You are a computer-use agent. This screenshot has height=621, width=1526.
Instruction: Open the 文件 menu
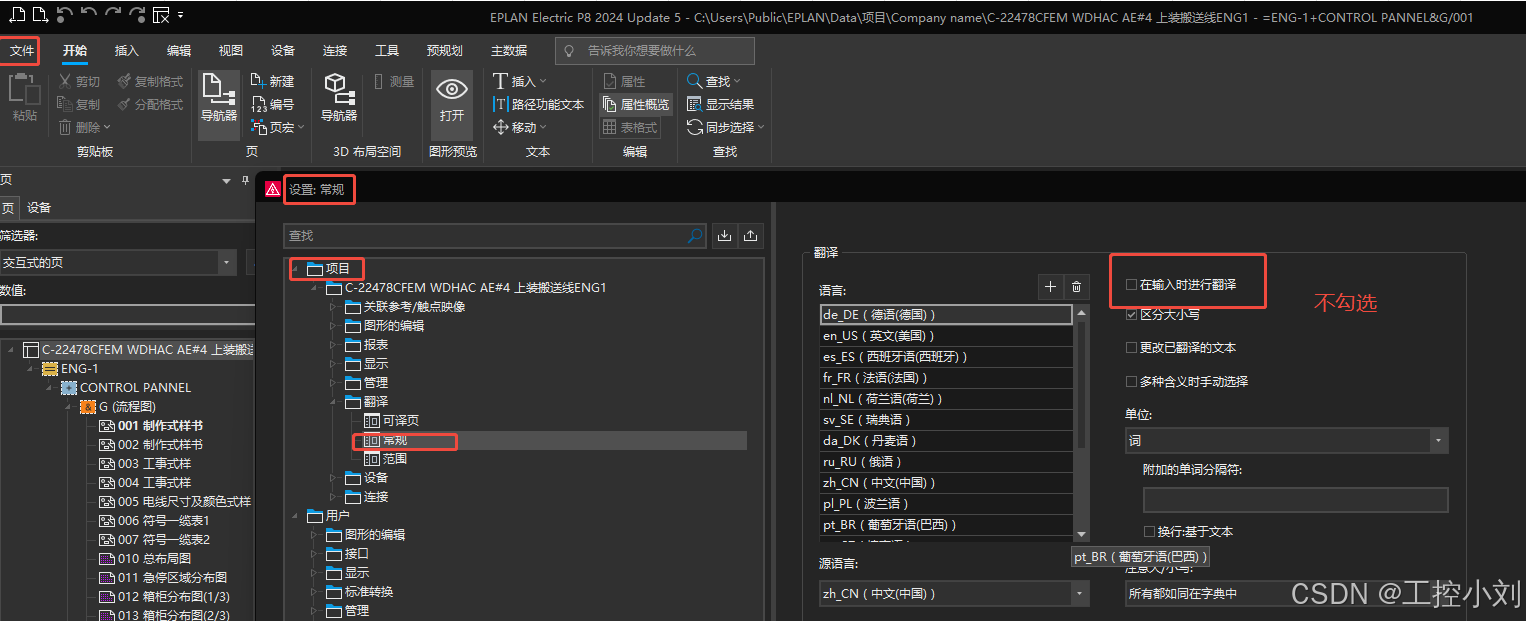click(22, 50)
